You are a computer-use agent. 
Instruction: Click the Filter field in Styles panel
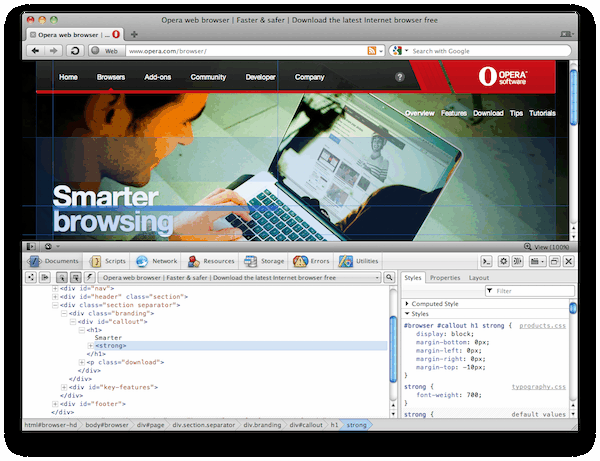click(x=530, y=291)
